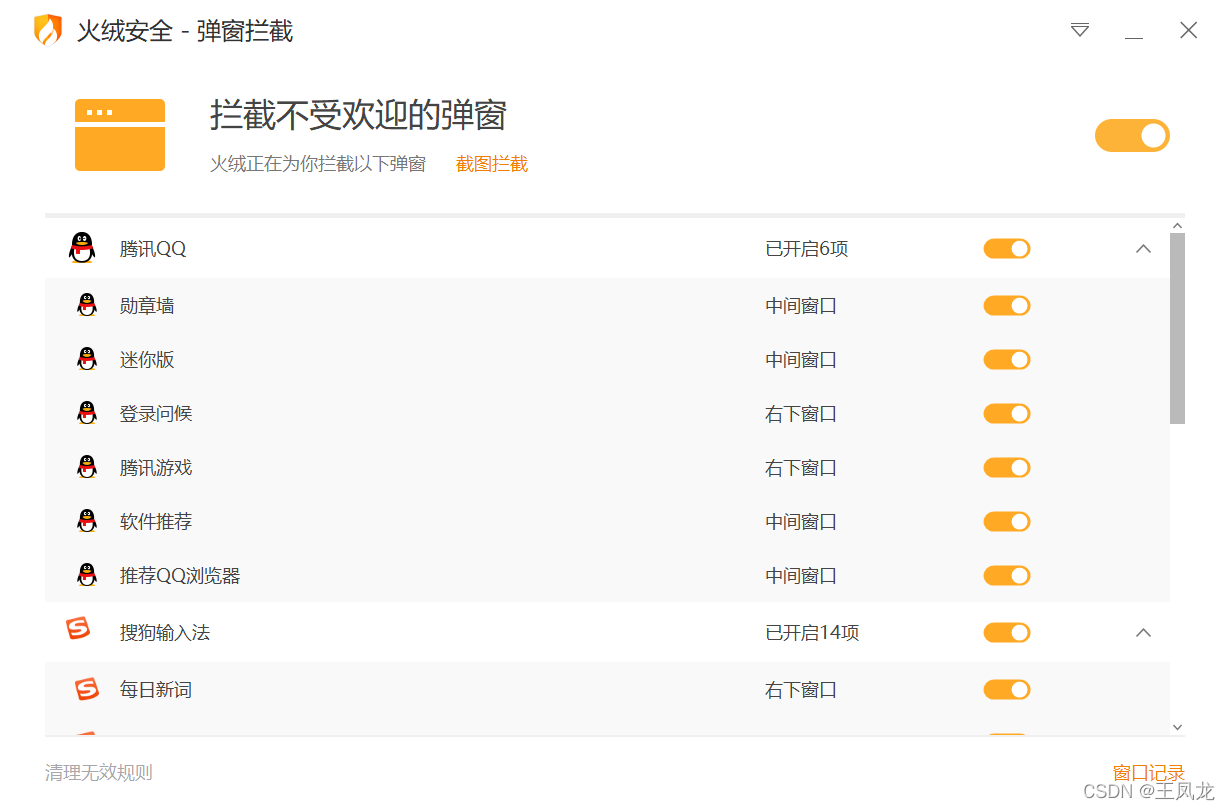This screenshot has height=810, width=1230.
Task: Click 中间窗口 in the 勋章墙 row
Action: coord(801,306)
